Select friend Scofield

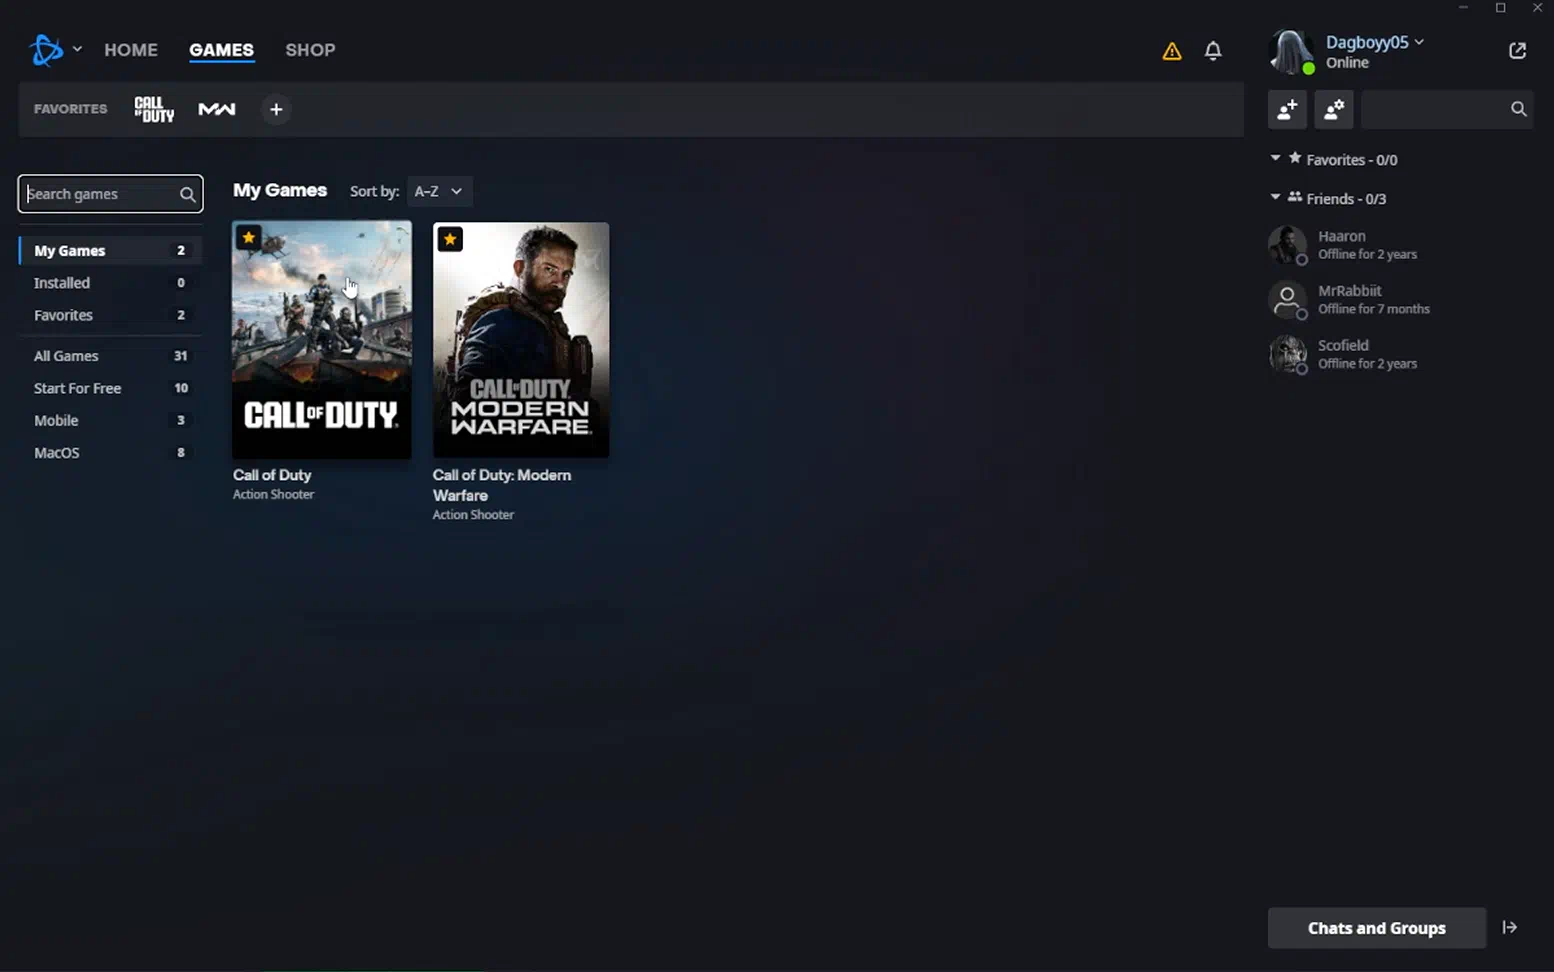(x=1400, y=354)
